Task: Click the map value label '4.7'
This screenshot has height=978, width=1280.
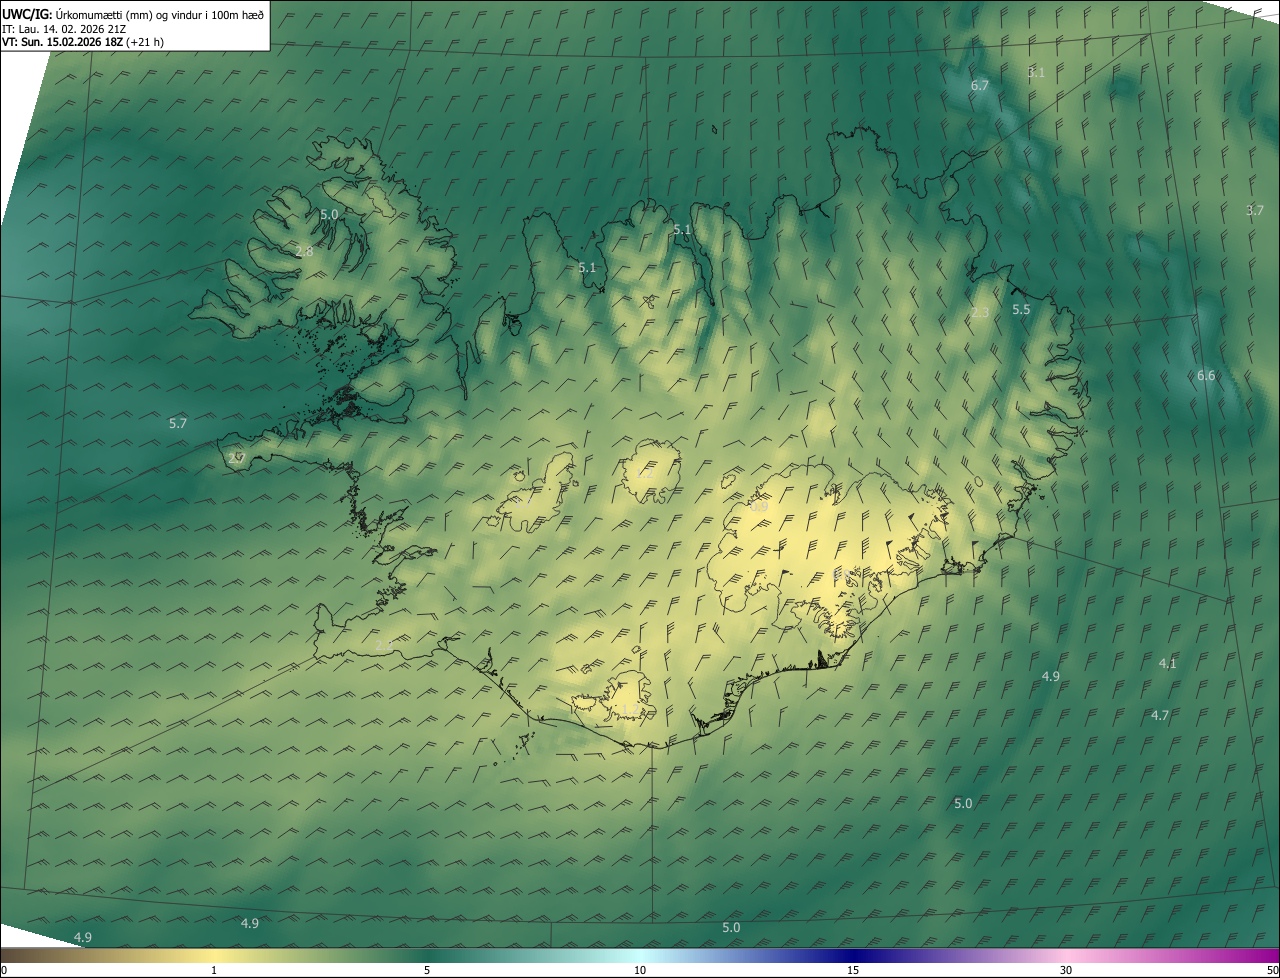Action: tap(1160, 715)
